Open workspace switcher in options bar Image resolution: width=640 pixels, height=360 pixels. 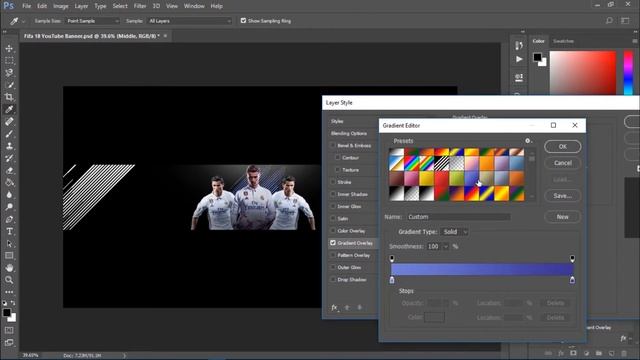click(x=625, y=21)
